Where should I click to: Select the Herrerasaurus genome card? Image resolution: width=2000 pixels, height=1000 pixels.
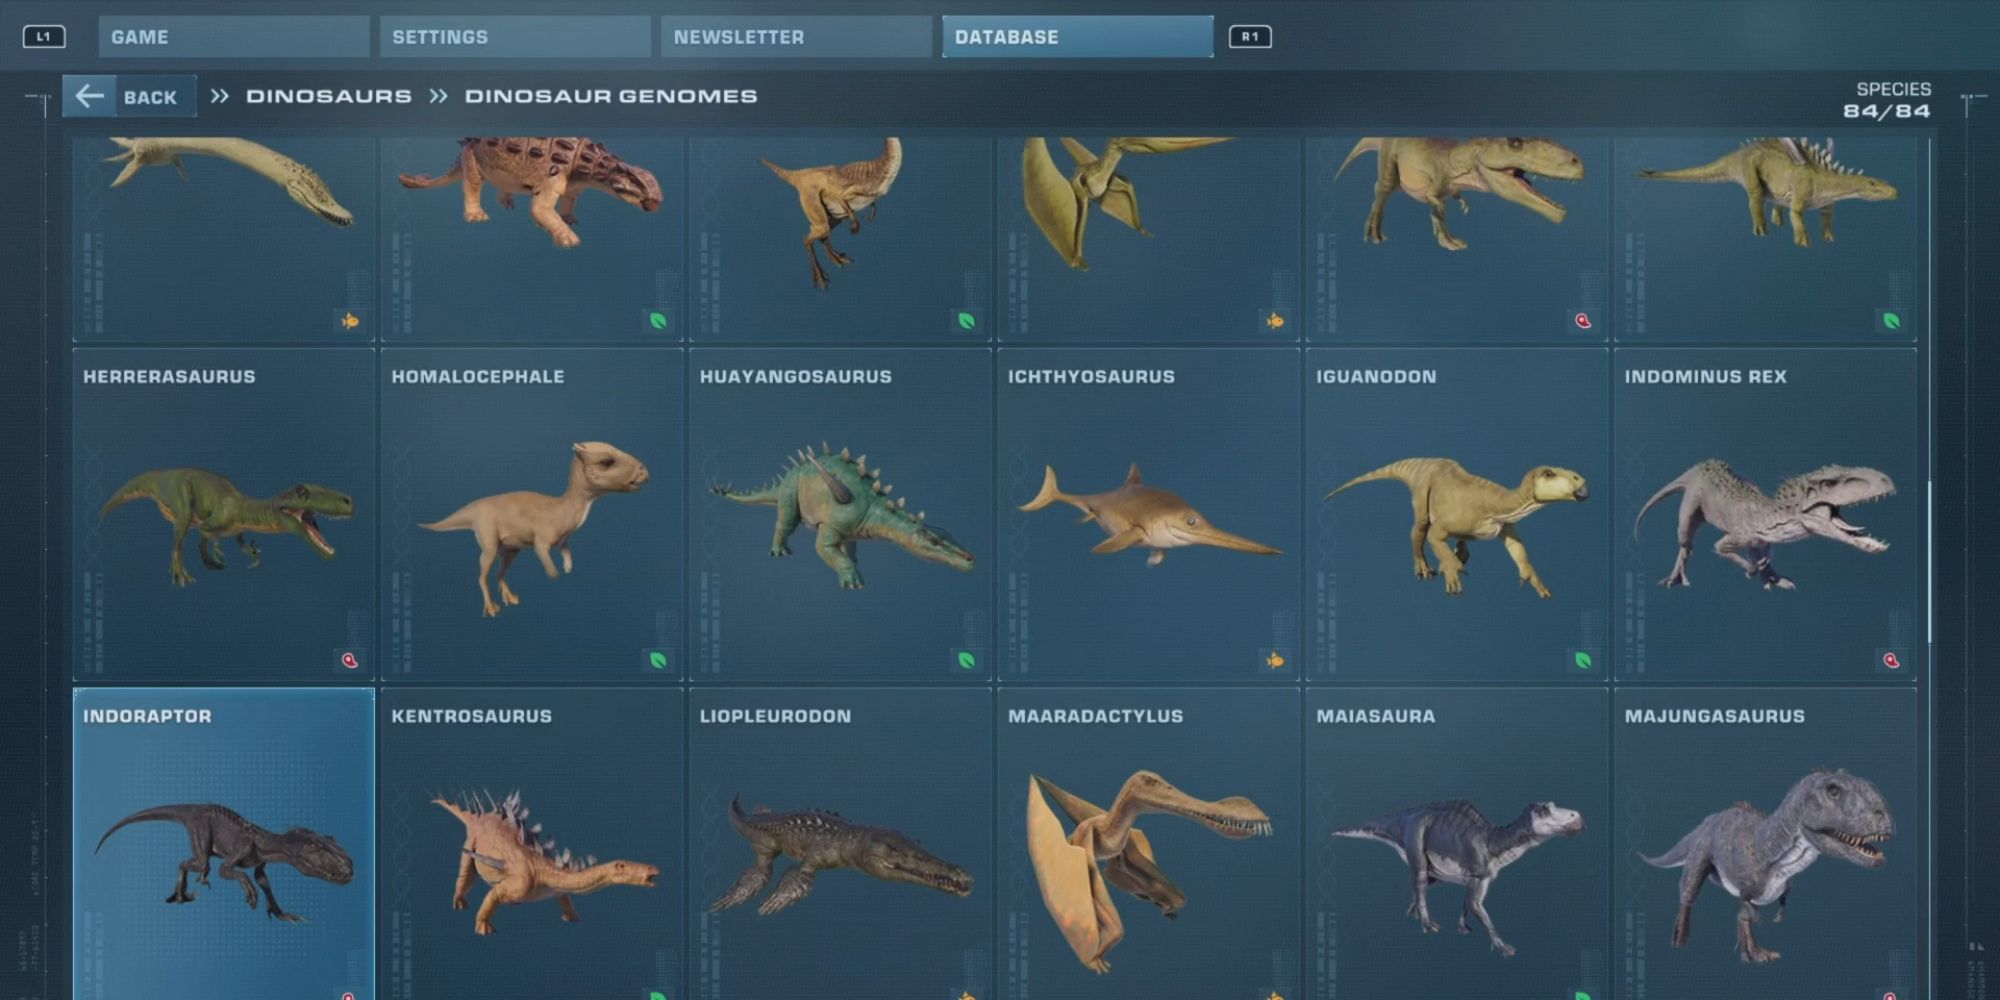[224, 514]
